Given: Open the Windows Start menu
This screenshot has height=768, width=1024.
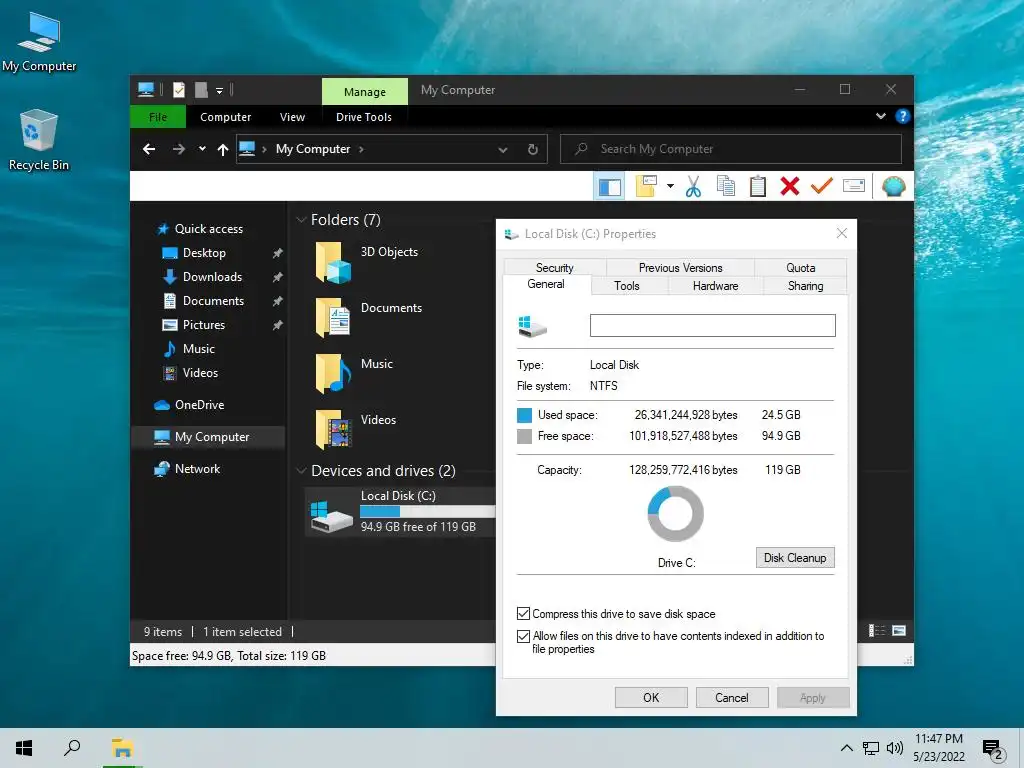Looking at the screenshot, I should pos(24,748).
